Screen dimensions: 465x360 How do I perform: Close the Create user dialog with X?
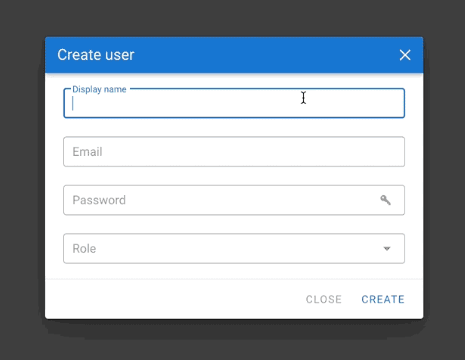tap(405, 55)
